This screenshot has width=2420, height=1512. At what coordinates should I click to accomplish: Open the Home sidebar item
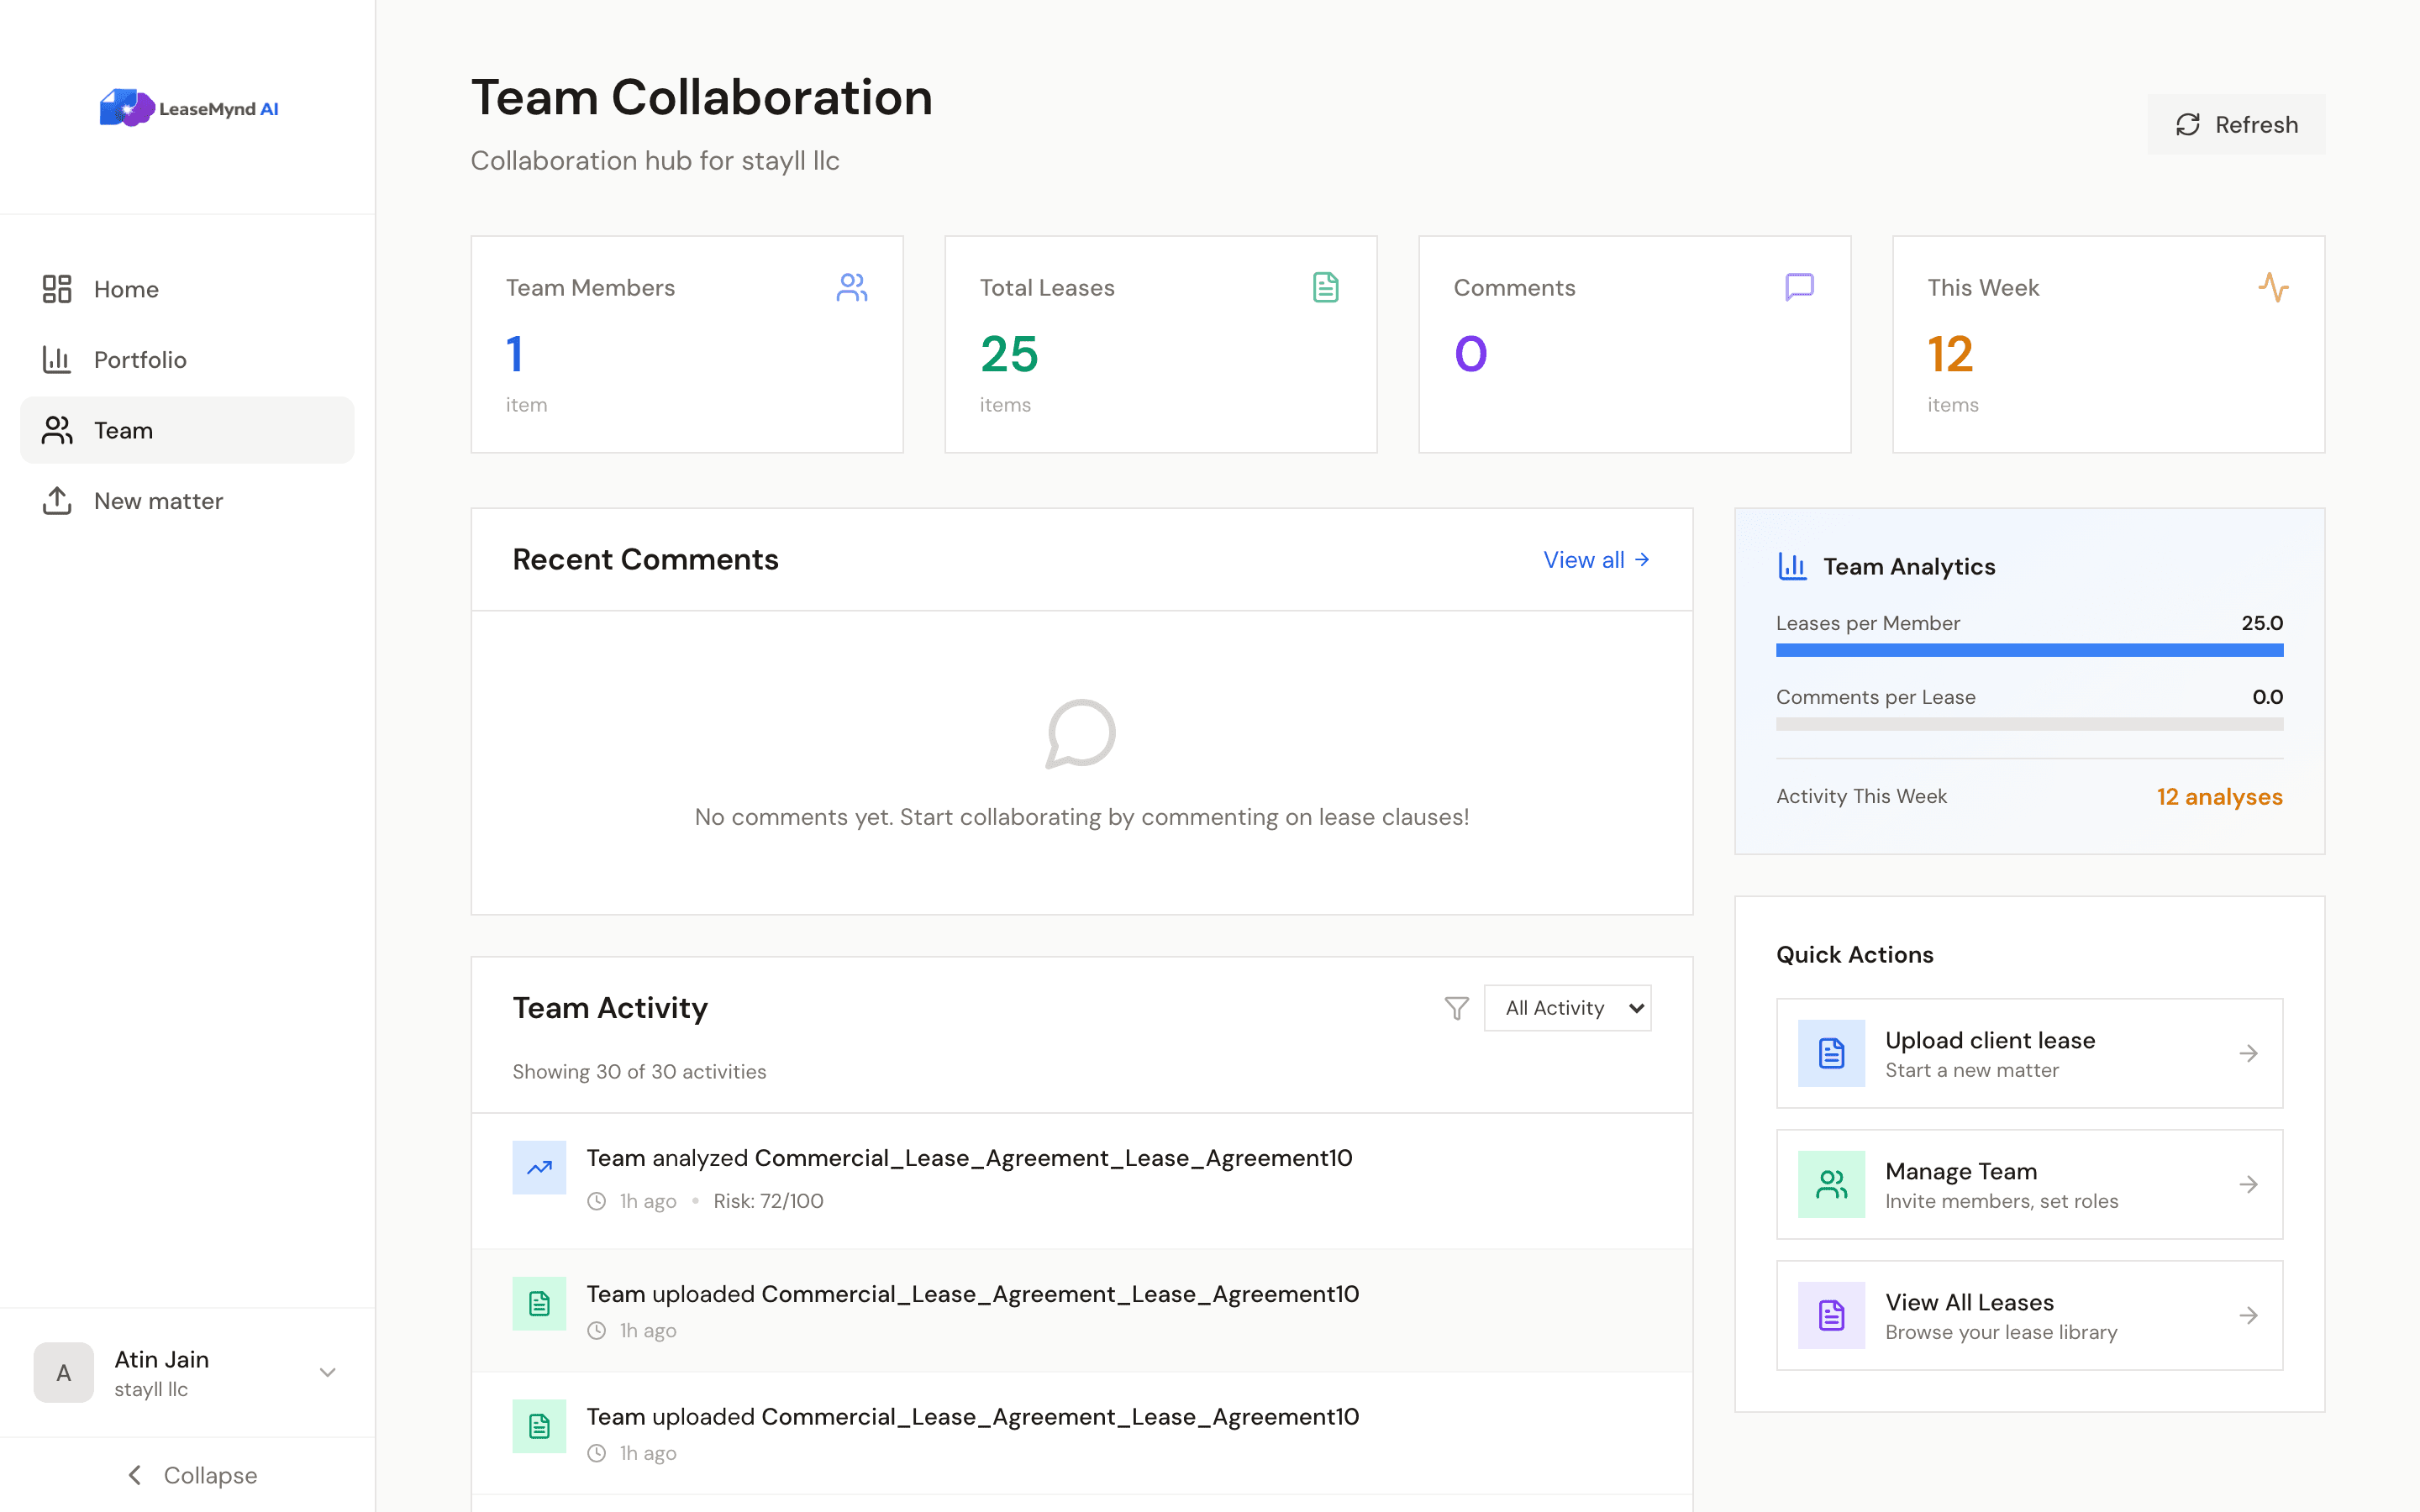(x=187, y=289)
